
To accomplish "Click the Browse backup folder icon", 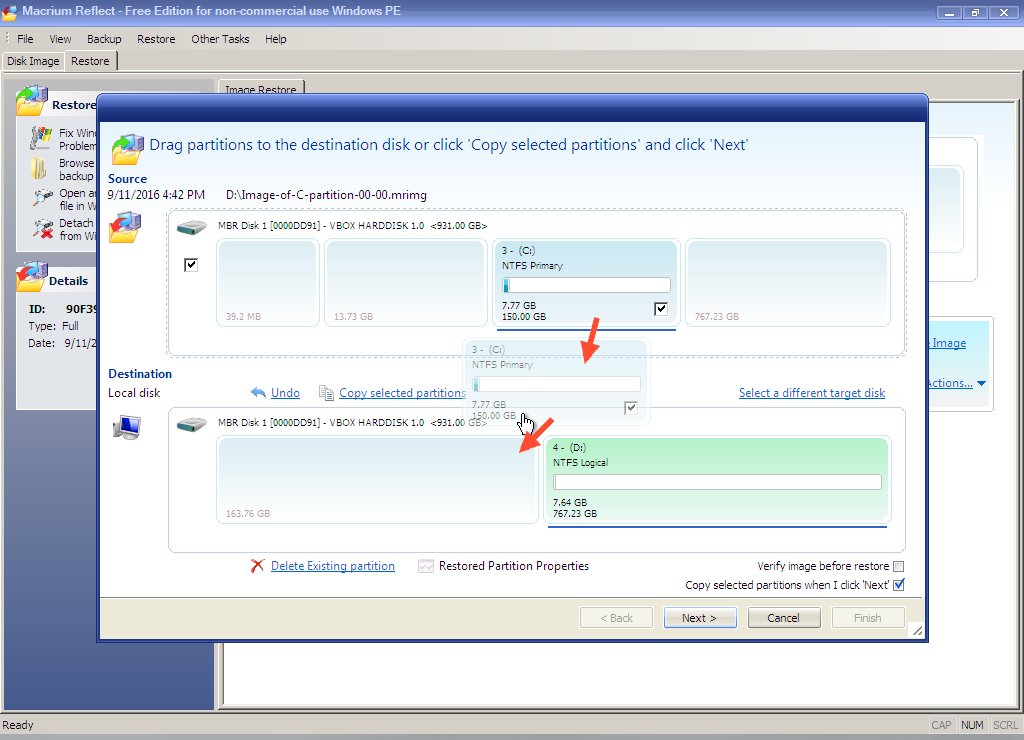I will click(41, 168).
